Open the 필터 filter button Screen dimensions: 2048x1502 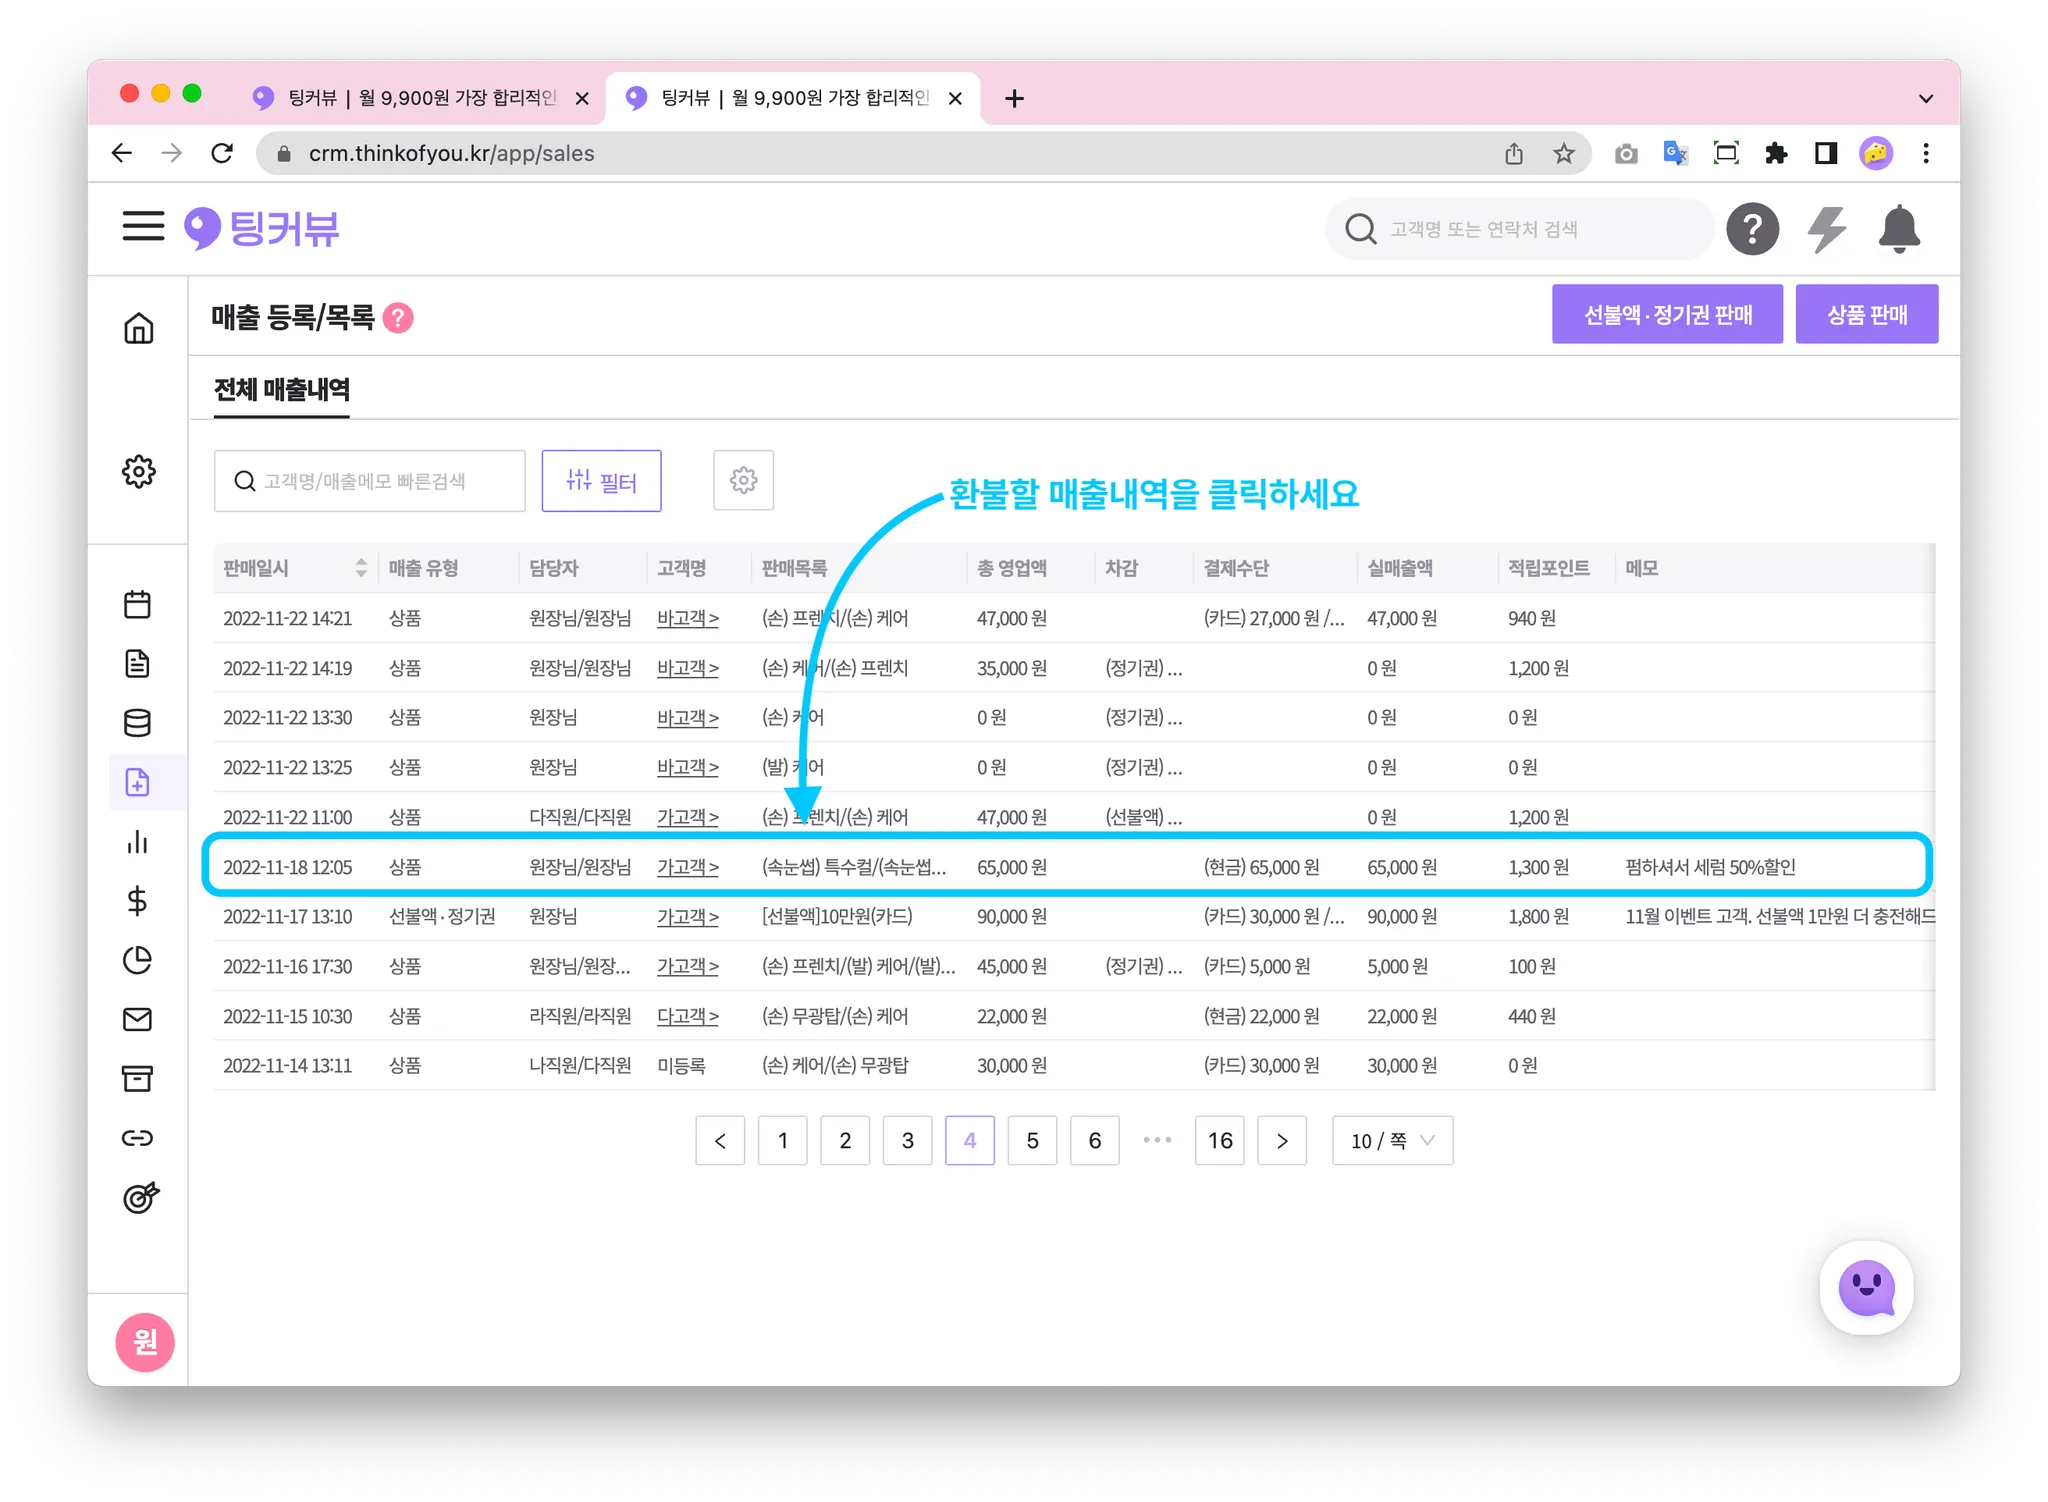(601, 481)
